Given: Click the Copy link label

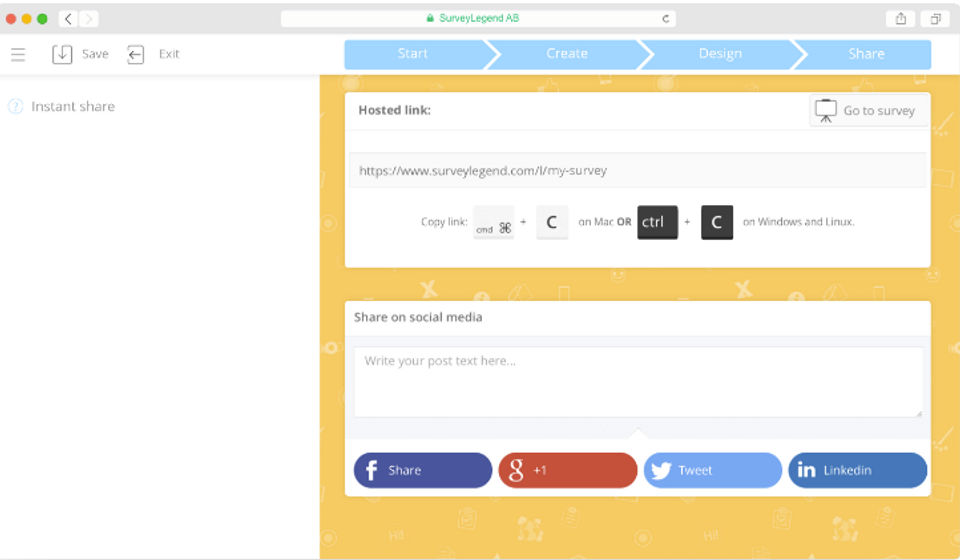Looking at the screenshot, I should (444, 222).
